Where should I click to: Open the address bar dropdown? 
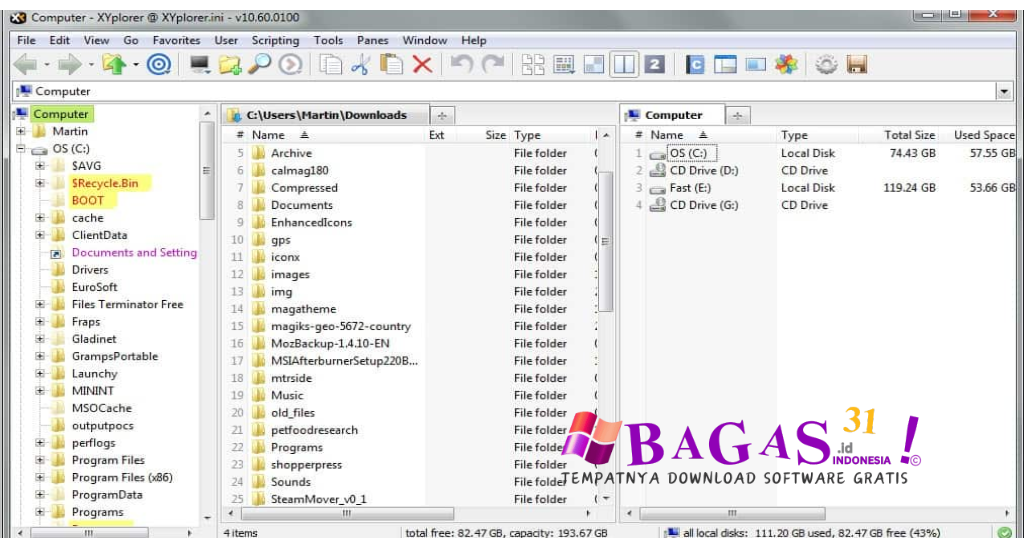coord(1004,91)
